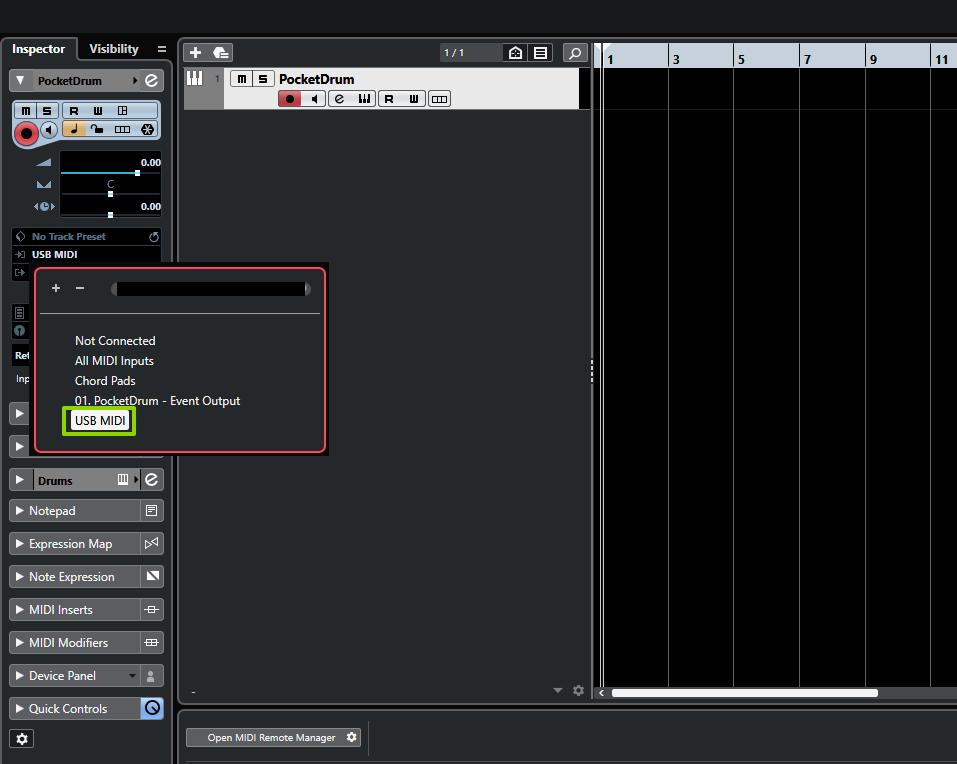
Task: Solo the PocketDrum track in track list
Action: tap(262, 79)
